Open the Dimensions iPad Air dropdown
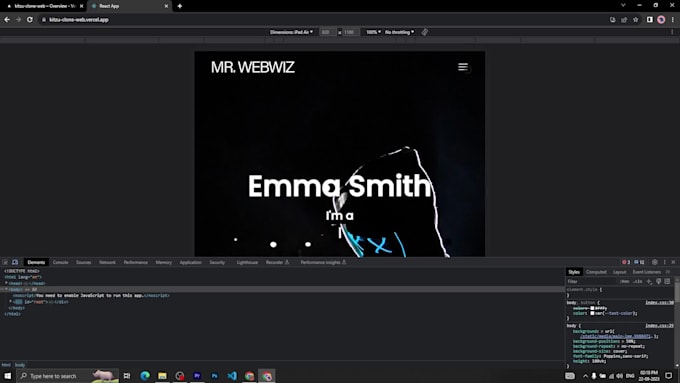The image size is (680, 383). (291, 32)
